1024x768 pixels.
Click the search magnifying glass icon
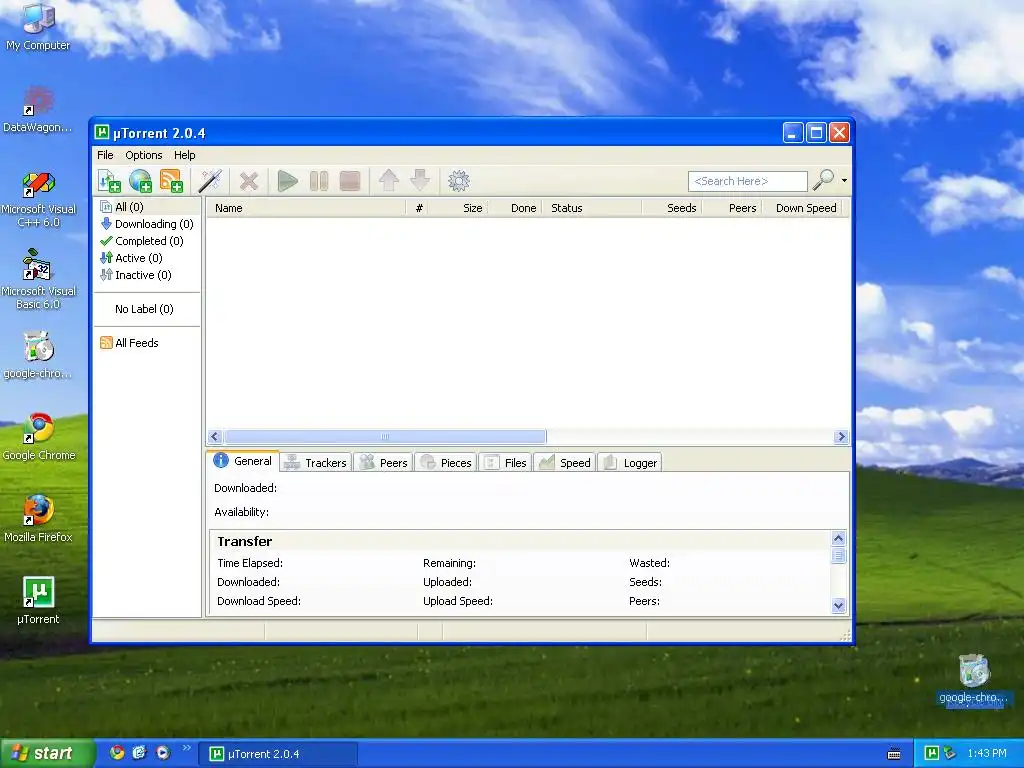823,180
